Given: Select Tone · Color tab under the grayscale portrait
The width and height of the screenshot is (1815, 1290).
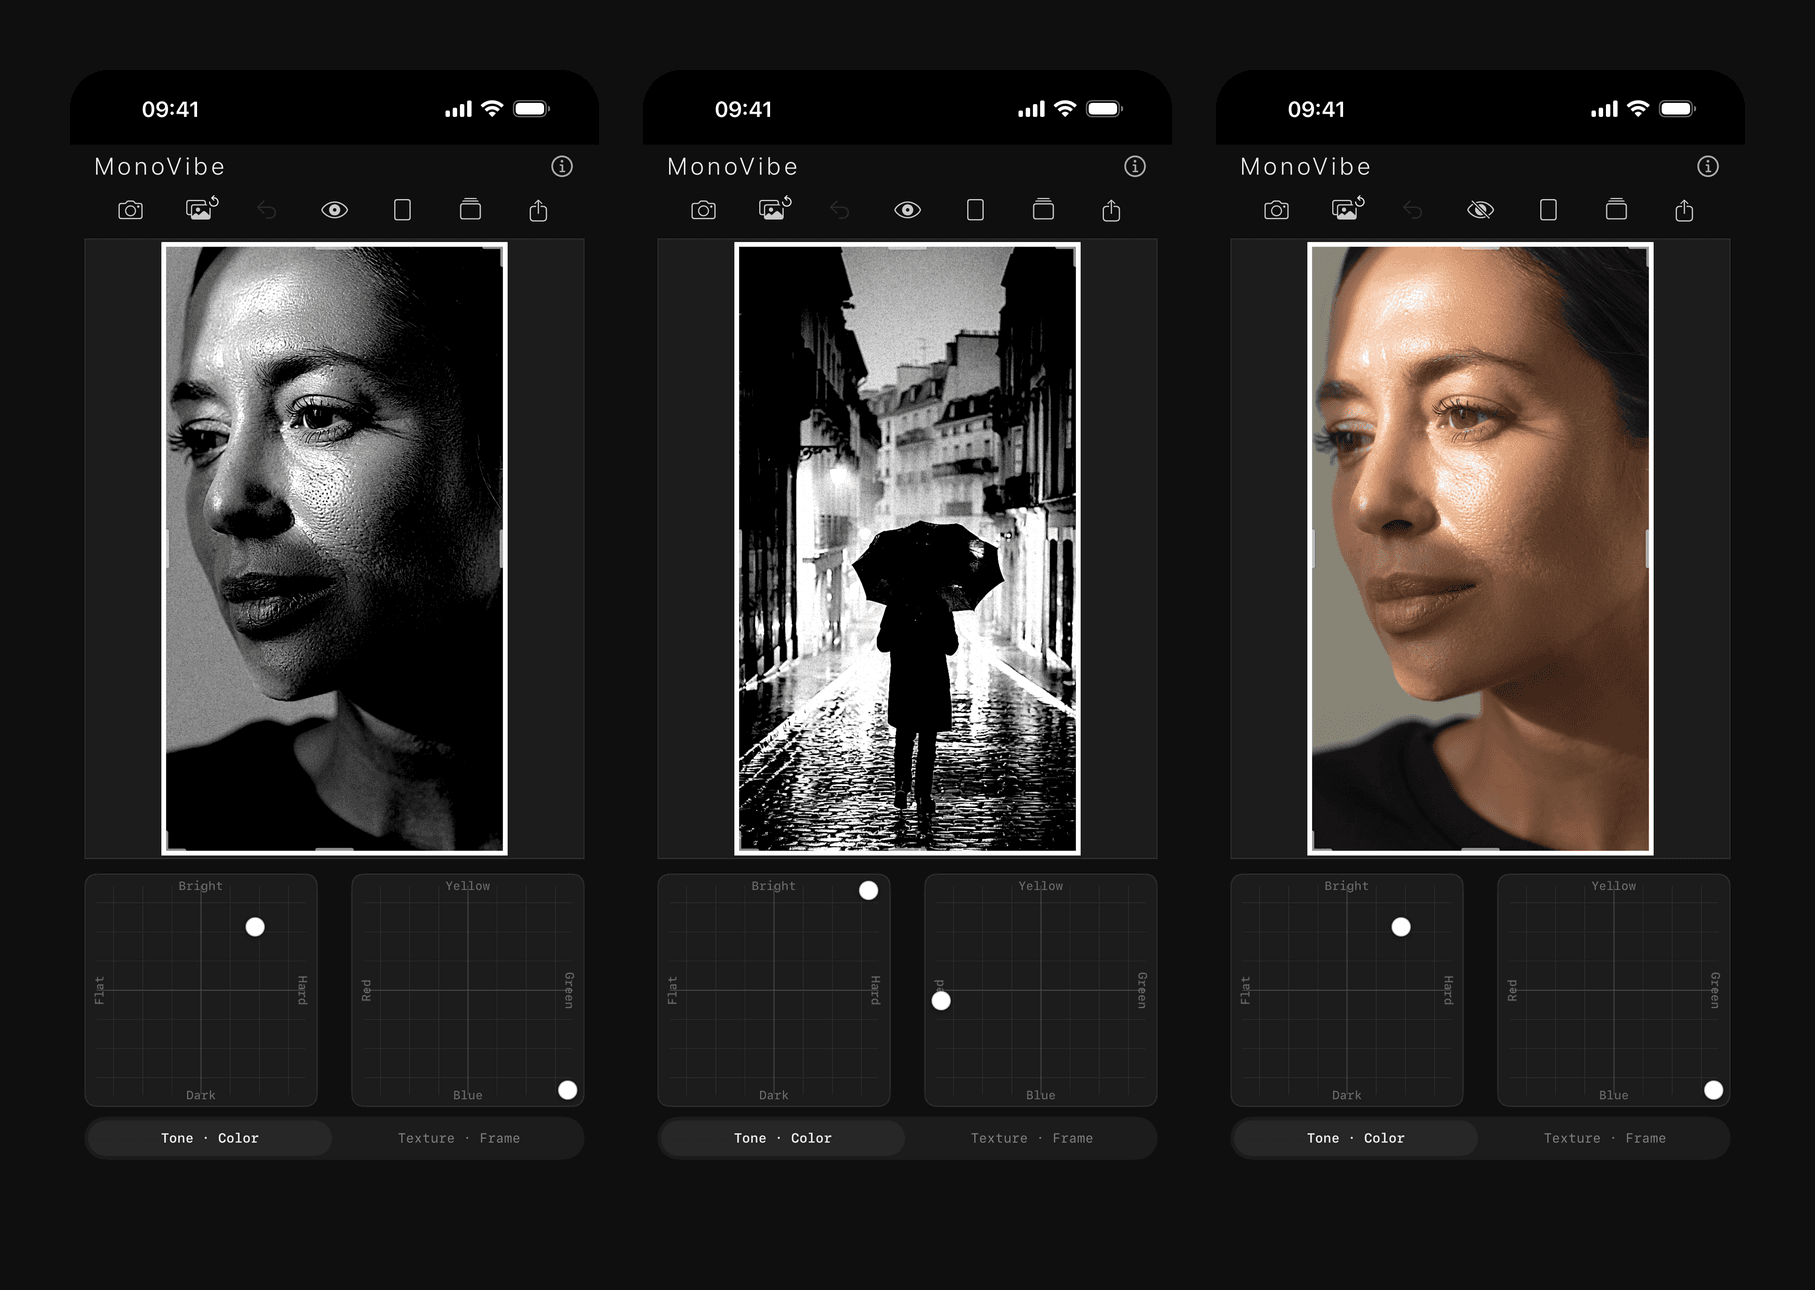Looking at the screenshot, I should (x=210, y=1138).
